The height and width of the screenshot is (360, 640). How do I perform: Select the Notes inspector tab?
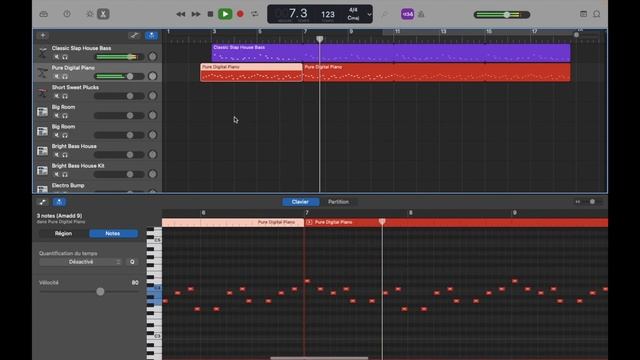[113, 233]
